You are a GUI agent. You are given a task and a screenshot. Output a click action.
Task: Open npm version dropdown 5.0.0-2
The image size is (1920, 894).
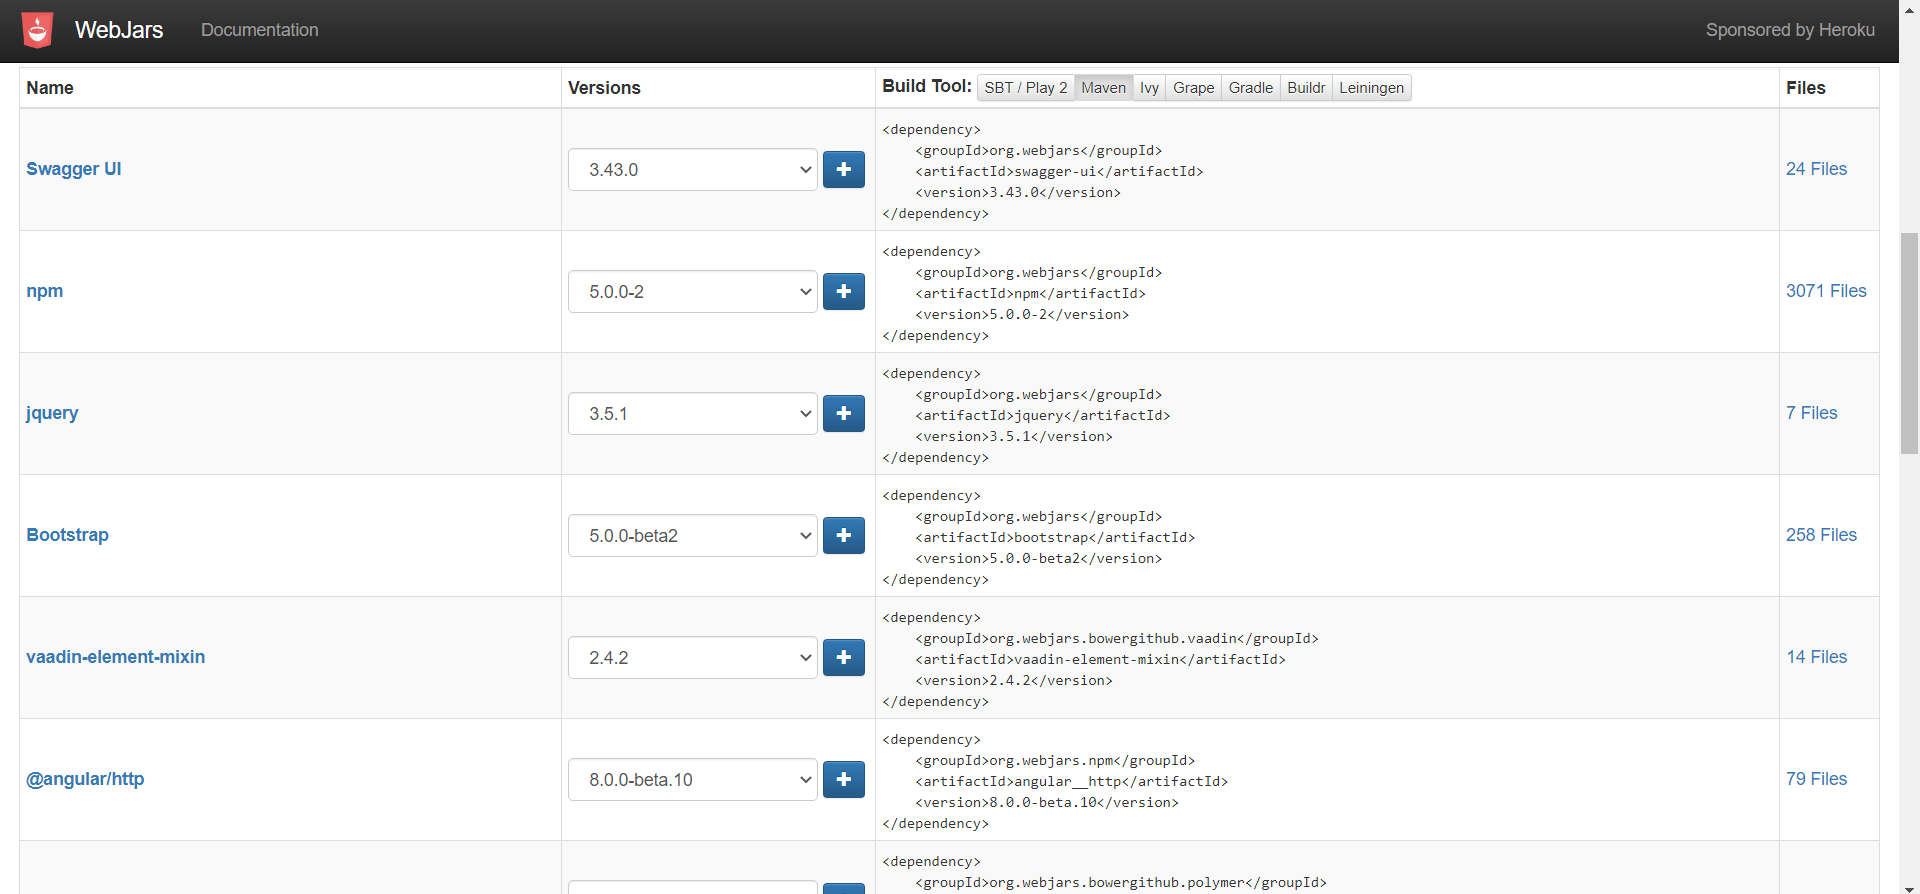(693, 292)
